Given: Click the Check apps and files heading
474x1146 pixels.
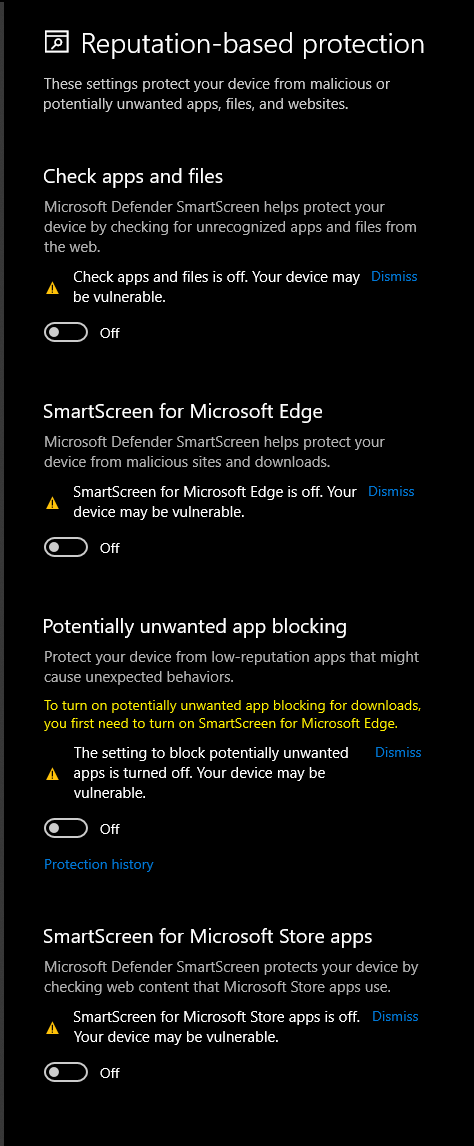Looking at the screenshot, I should [133, 176].
